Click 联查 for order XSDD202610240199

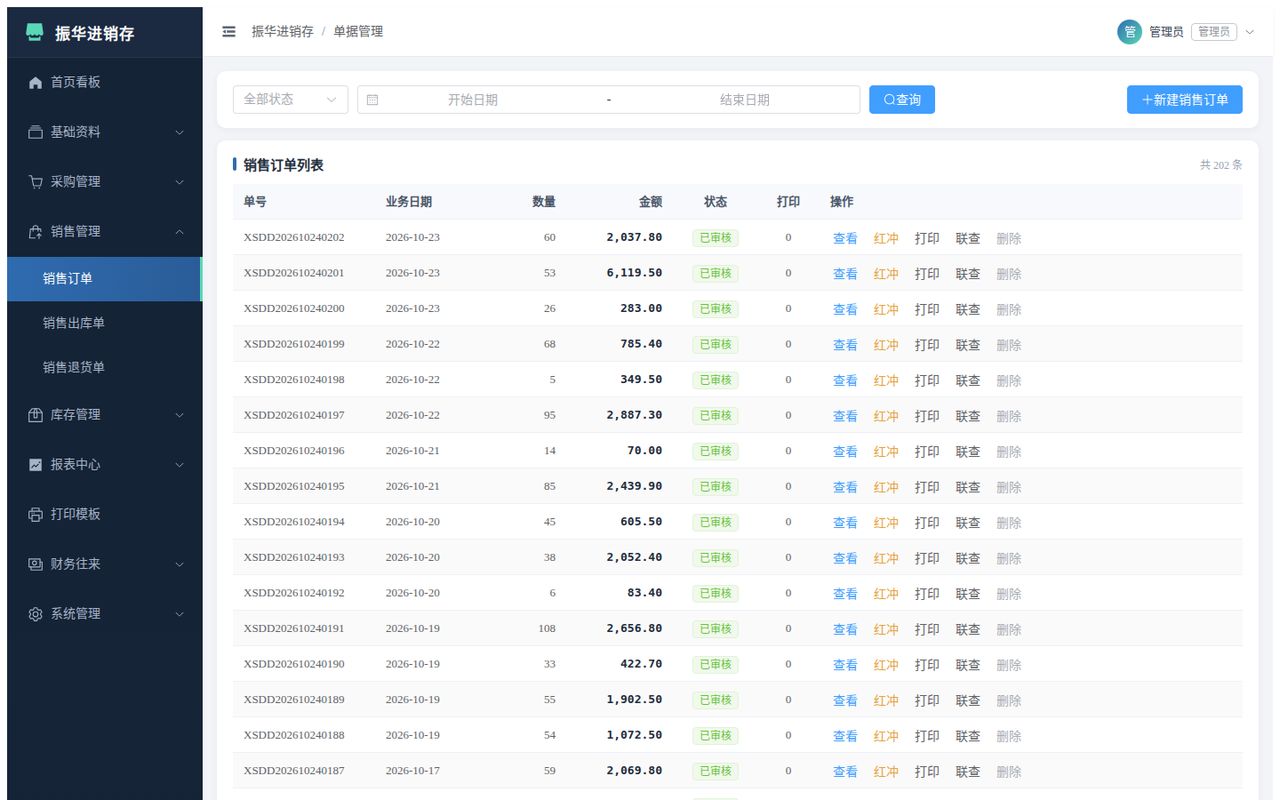pos(968,345)
